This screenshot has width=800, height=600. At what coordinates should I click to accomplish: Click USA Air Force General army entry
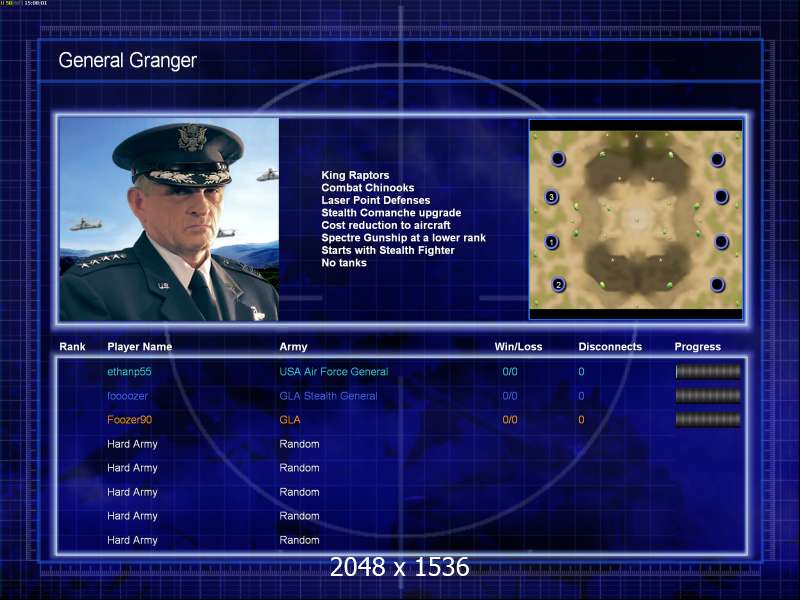pyautogui.click(x=334, y=372)
